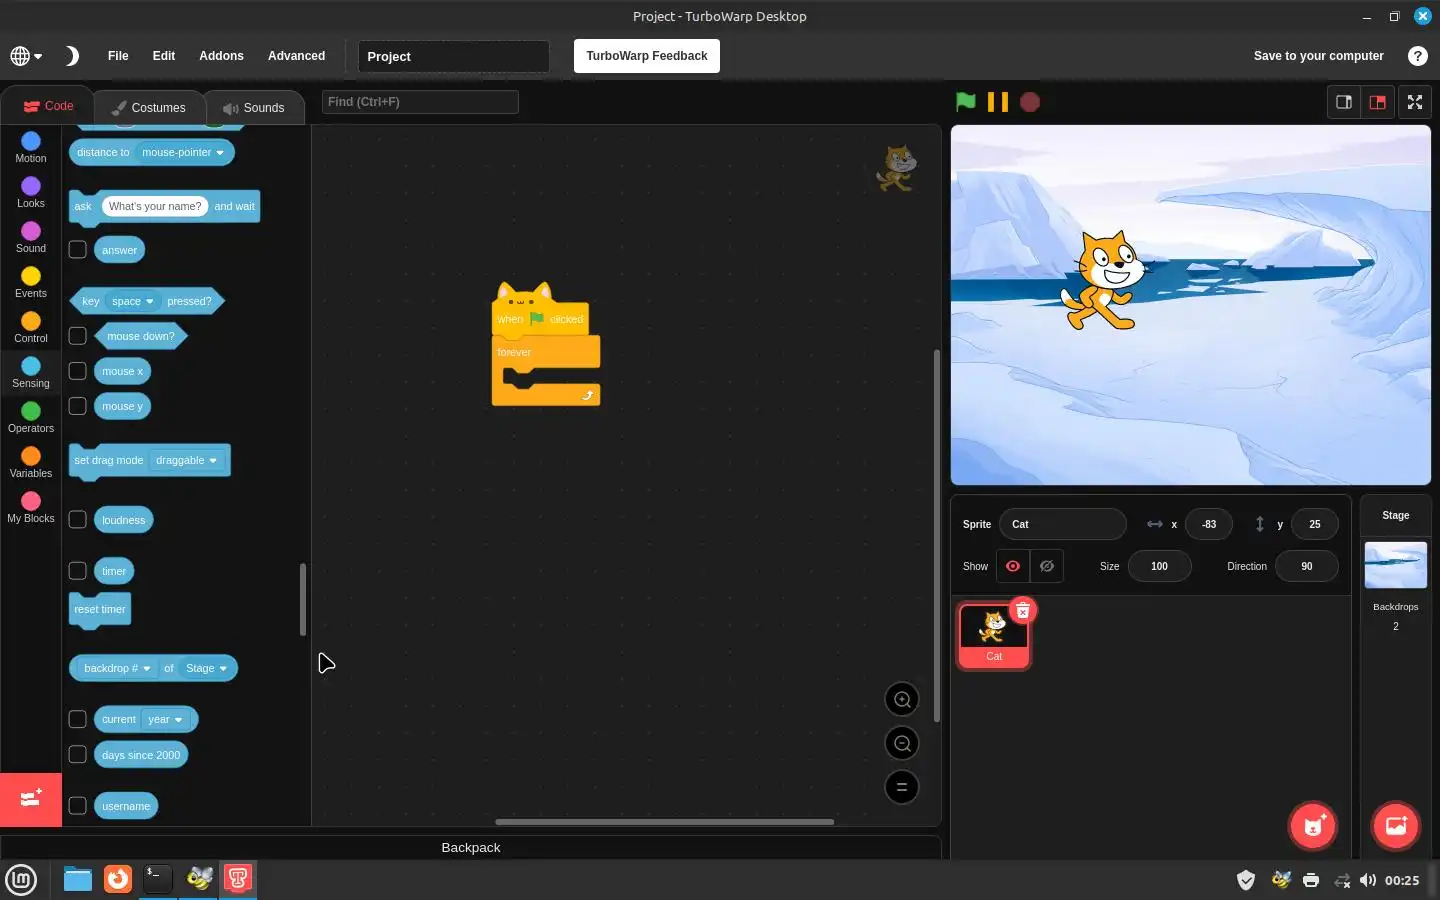Select the Sound block category
The width and height of the screenshot is (1440, 900).
pyautogui.click(x=31, y=237)
